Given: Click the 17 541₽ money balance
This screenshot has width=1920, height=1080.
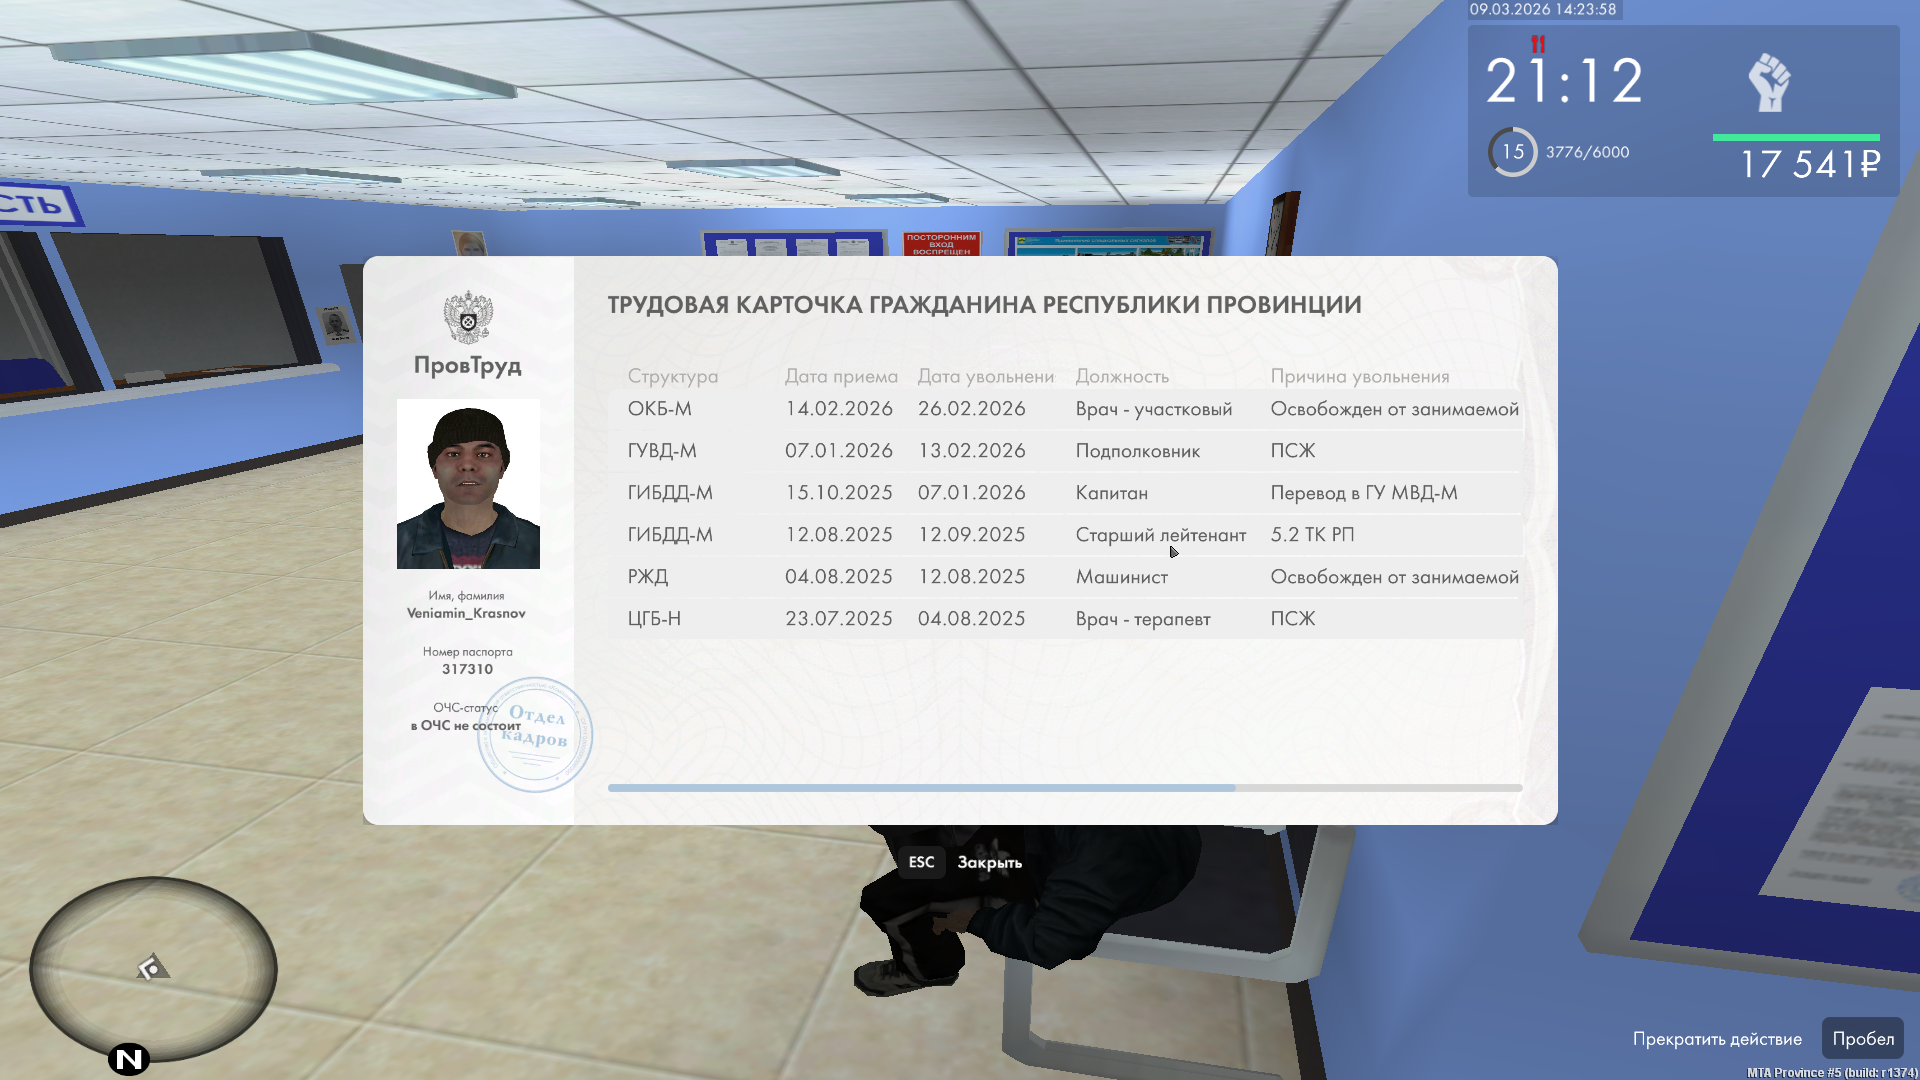Looking at the screenshot, I should pos(1810,164).
